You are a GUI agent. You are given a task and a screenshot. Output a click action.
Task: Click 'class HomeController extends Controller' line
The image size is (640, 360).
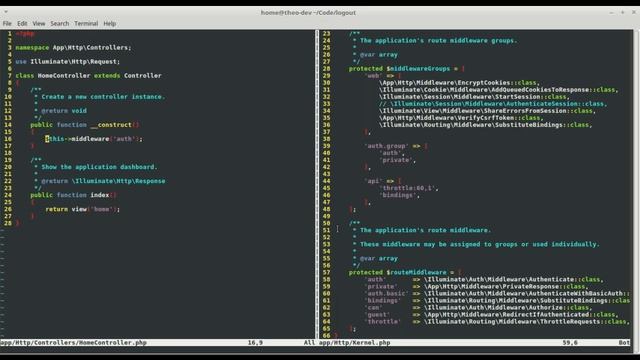[89, 76]
